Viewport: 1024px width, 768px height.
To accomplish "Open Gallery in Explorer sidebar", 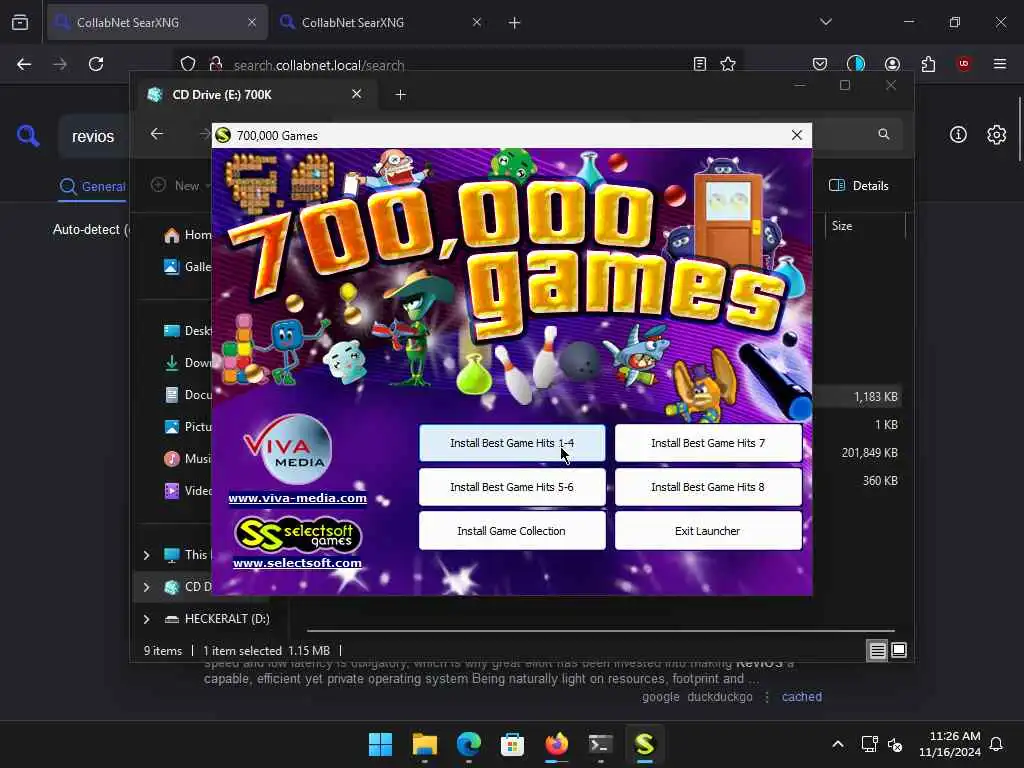I will (187, 266).
